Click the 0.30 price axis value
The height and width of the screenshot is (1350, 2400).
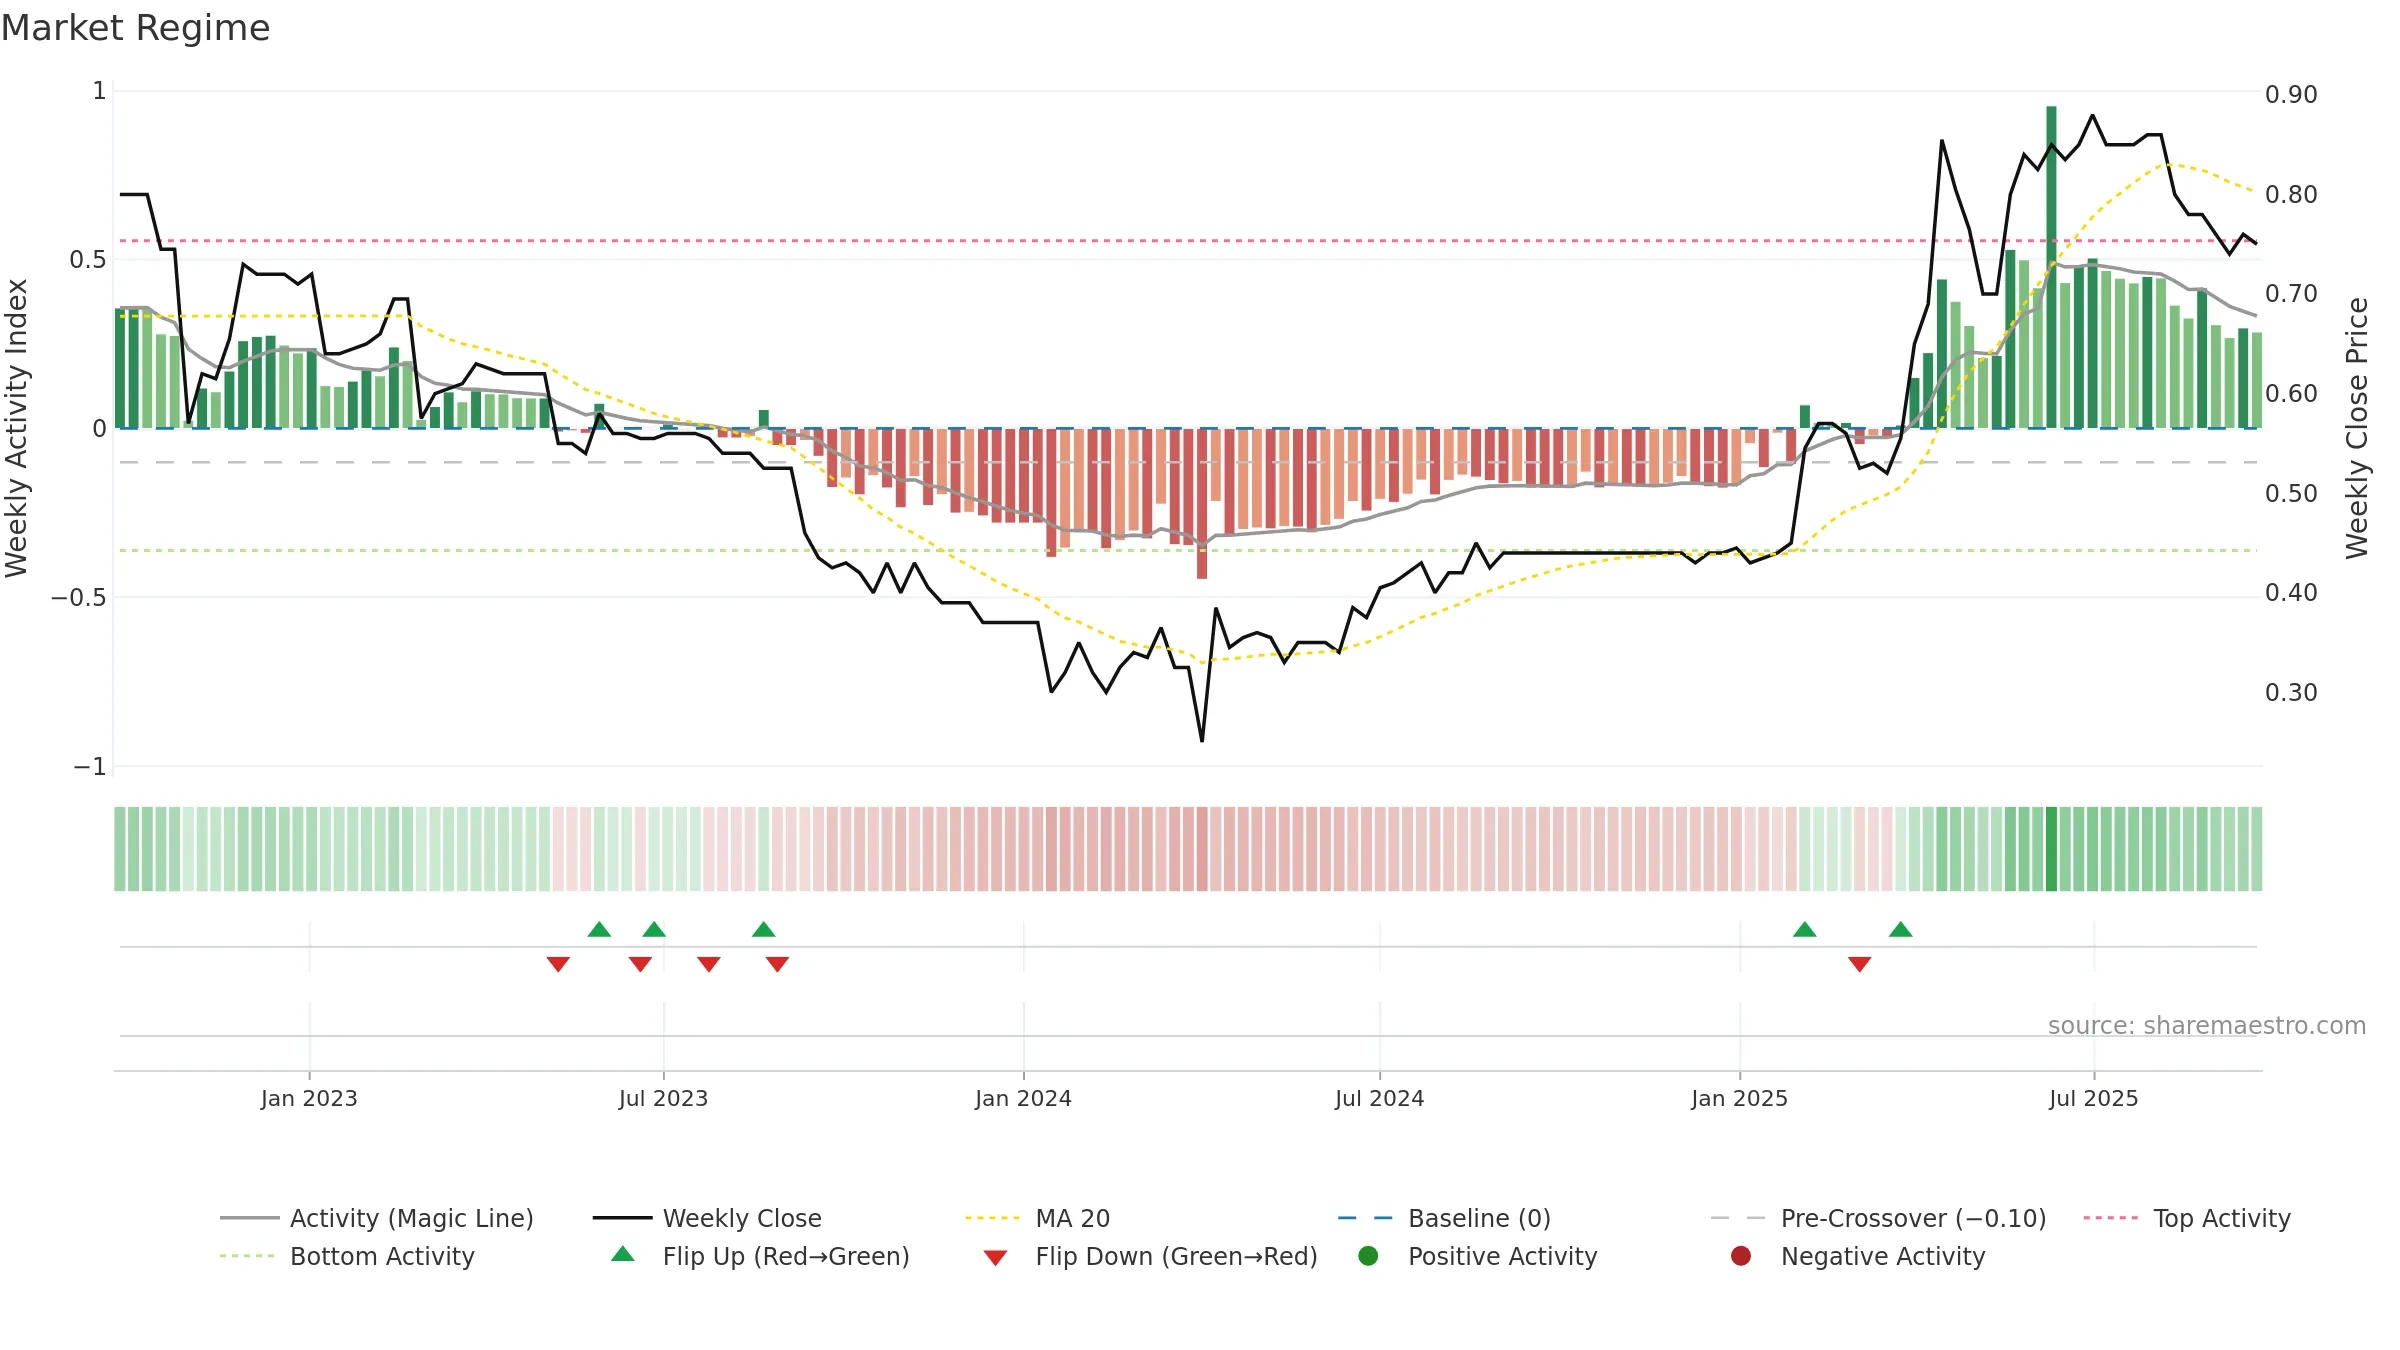coord(2291,692)
